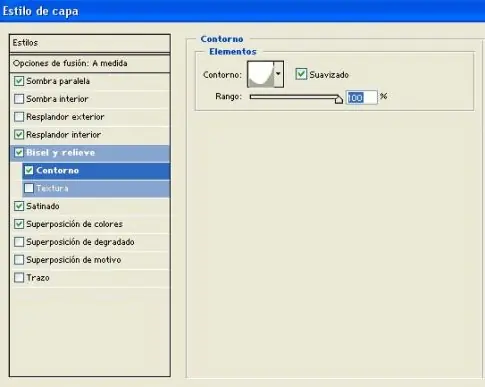Image resolution: width=485 pixels, height=387 pixels.
Task: Select the Satinado style label
Action: click(43, 206)
